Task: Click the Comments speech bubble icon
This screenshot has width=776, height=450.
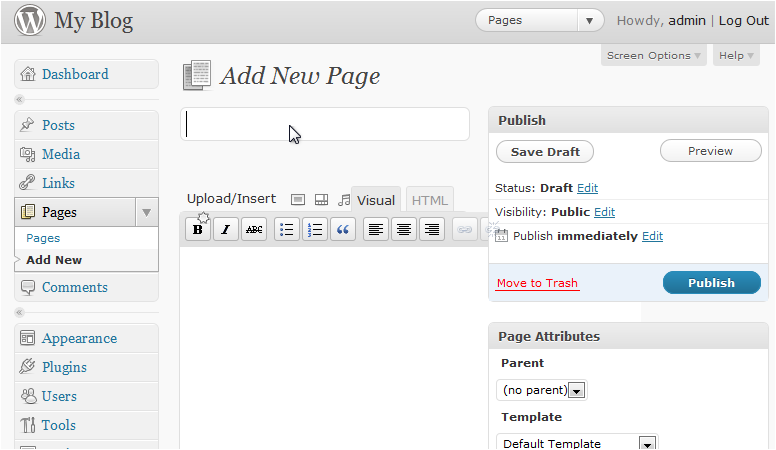Action: pos(28,288)
